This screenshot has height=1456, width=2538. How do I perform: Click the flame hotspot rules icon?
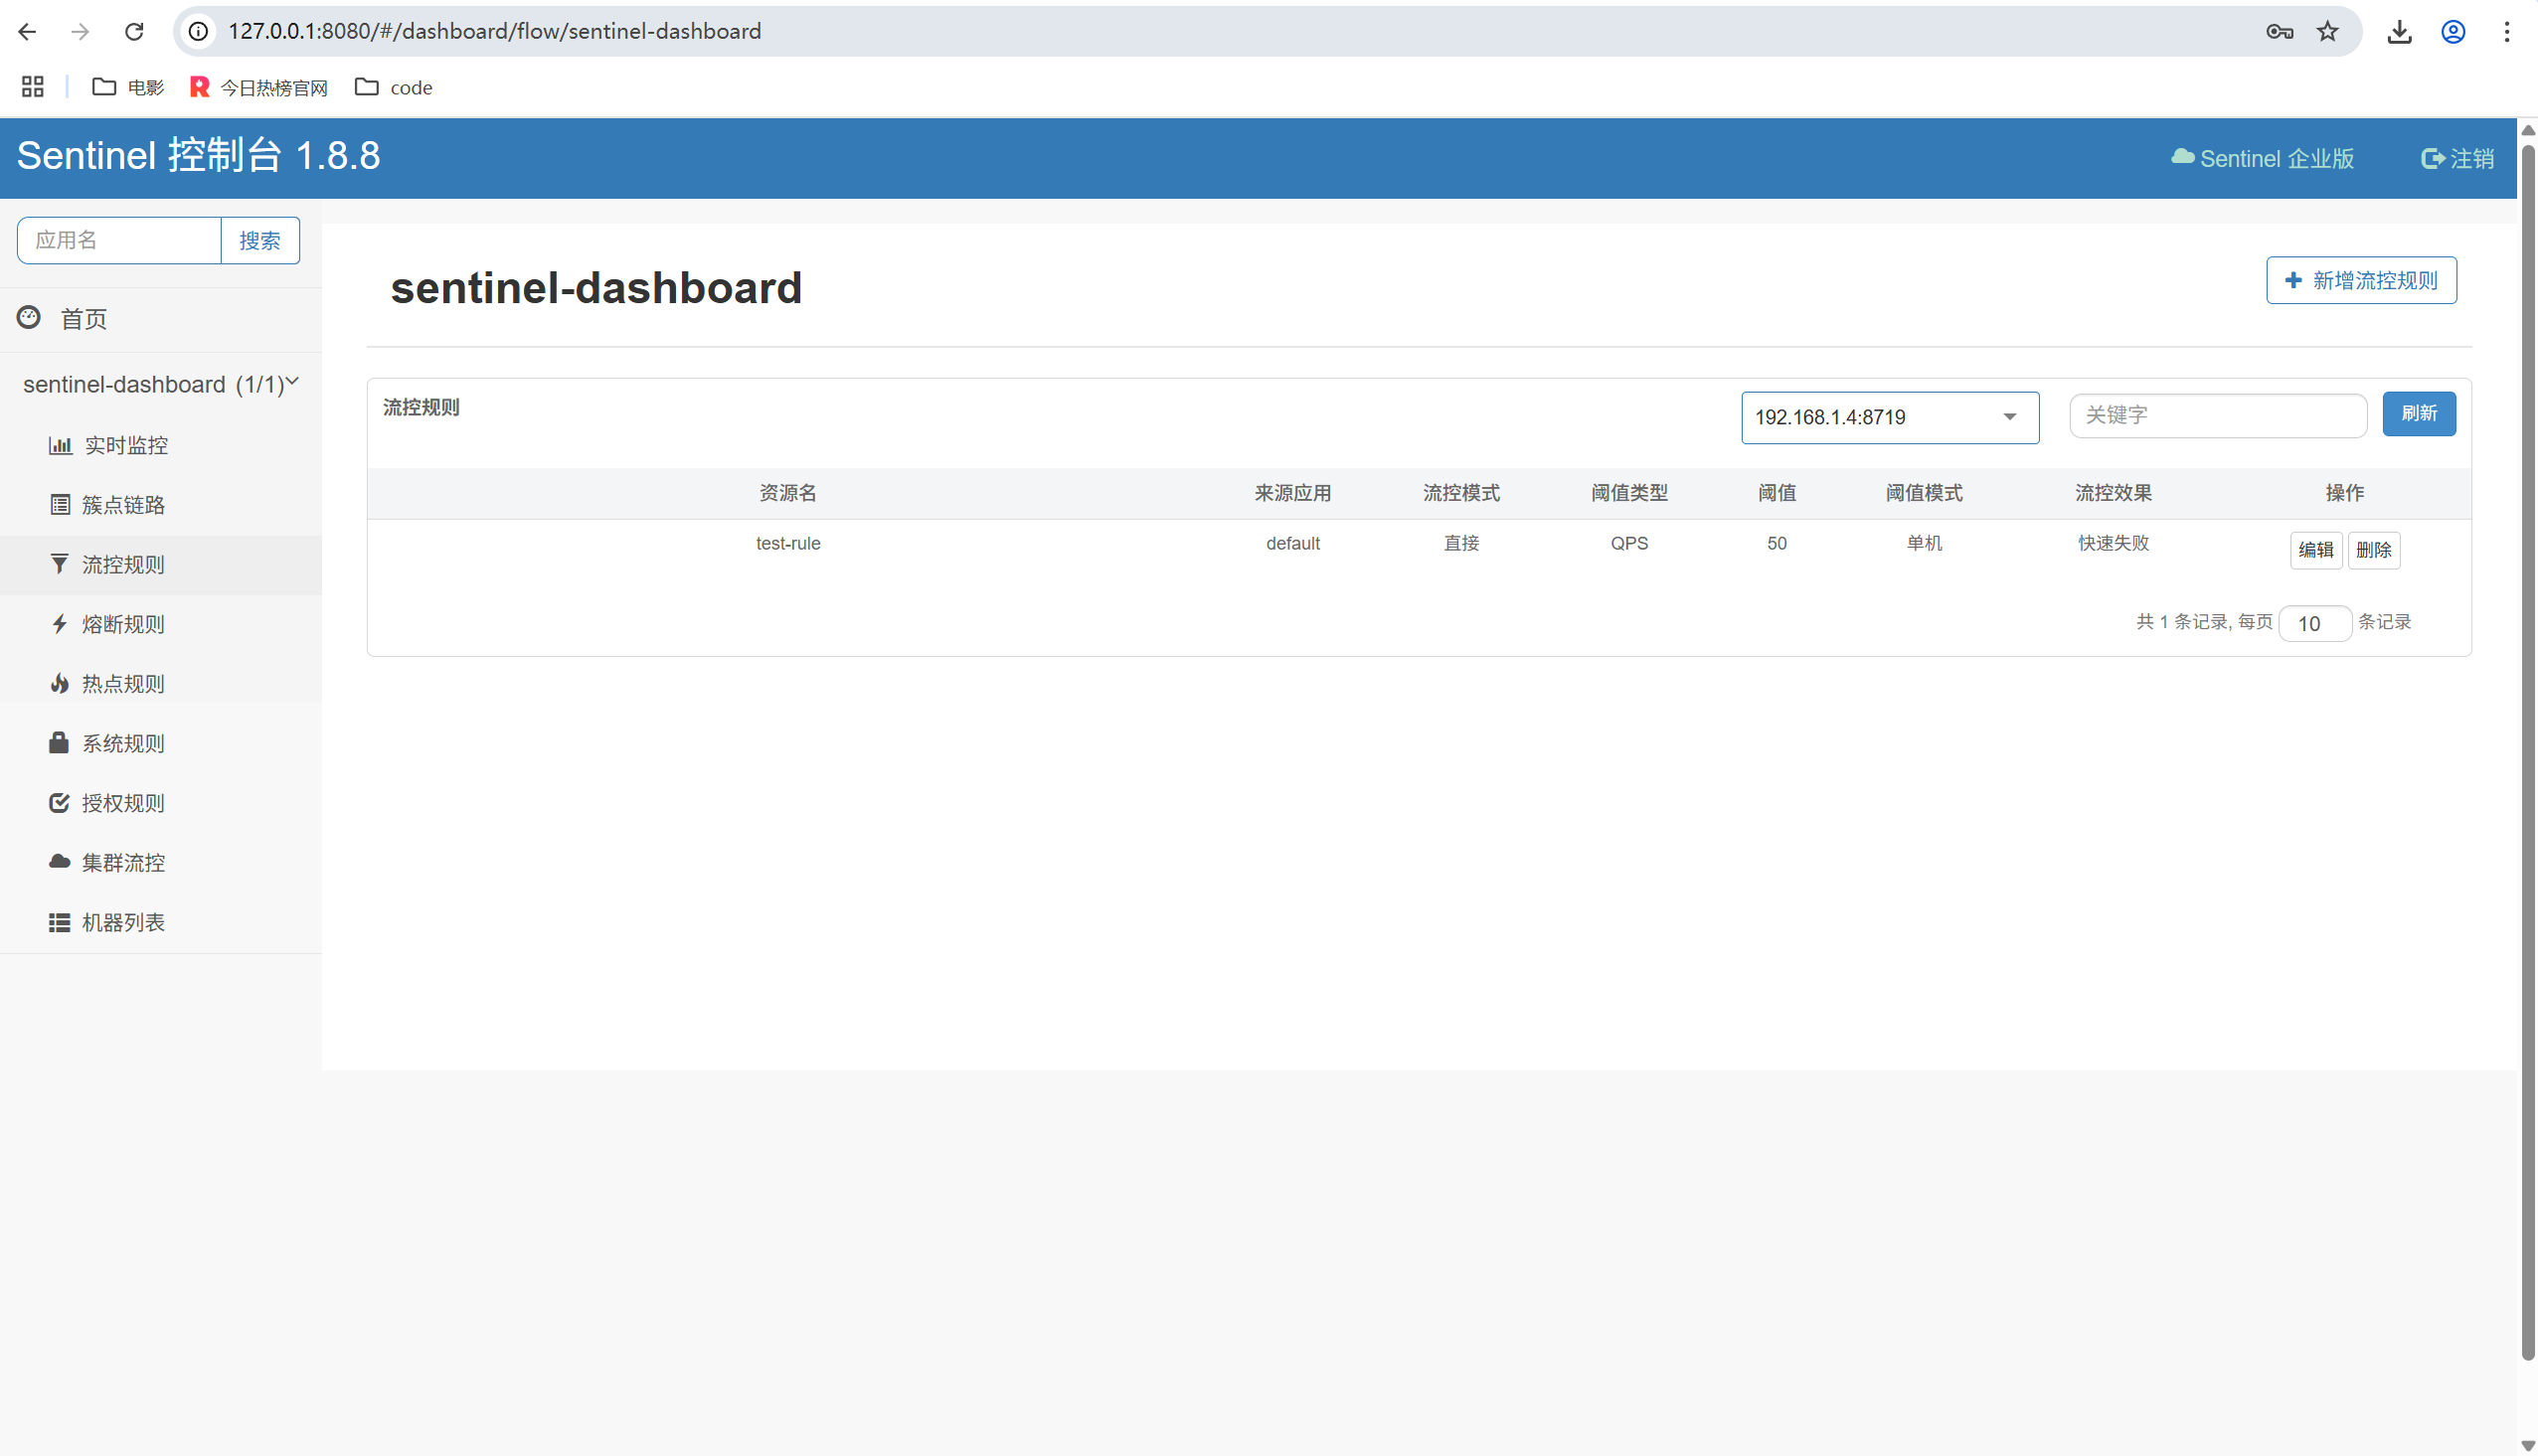coord(60,684)
